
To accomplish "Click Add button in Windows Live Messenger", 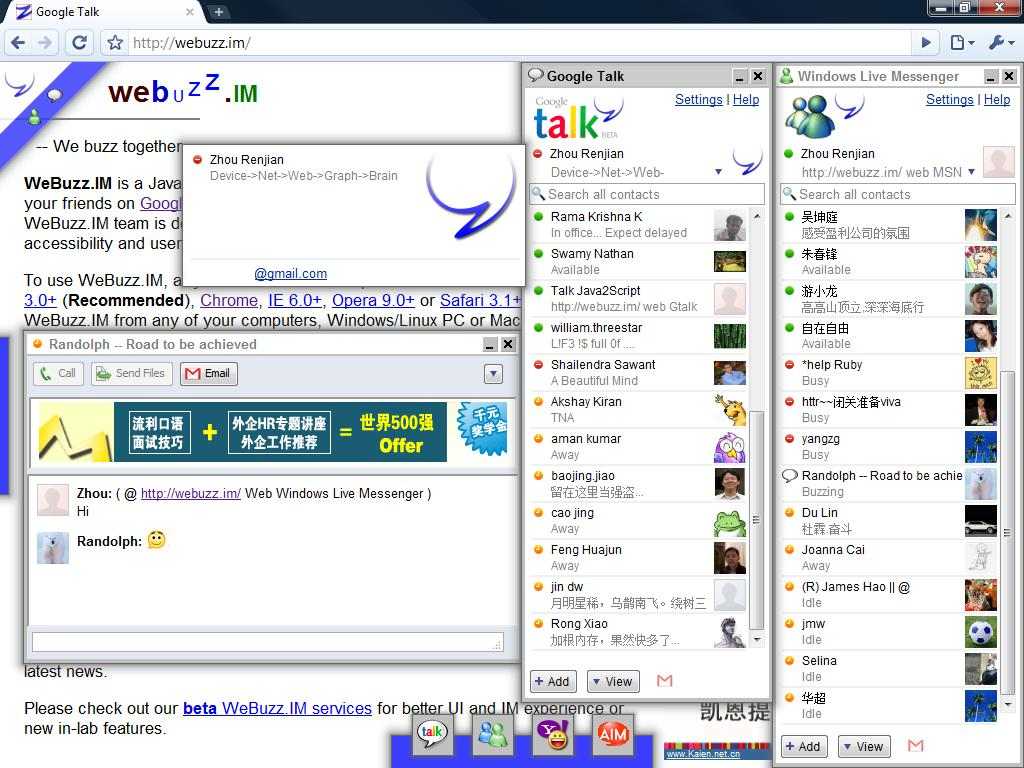I will (x=803, y=746).
